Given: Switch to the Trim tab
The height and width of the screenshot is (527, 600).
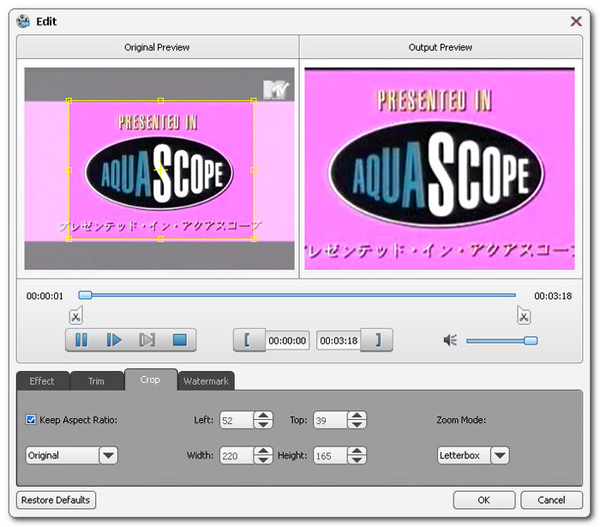Looking at the screenshot, I should (x=96, y=381).
